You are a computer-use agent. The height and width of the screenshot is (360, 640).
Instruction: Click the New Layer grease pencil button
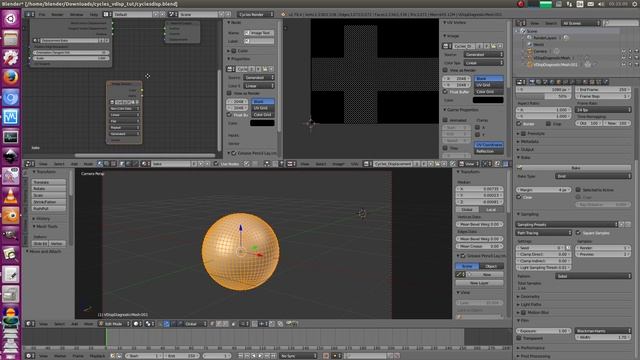(480, 283)
